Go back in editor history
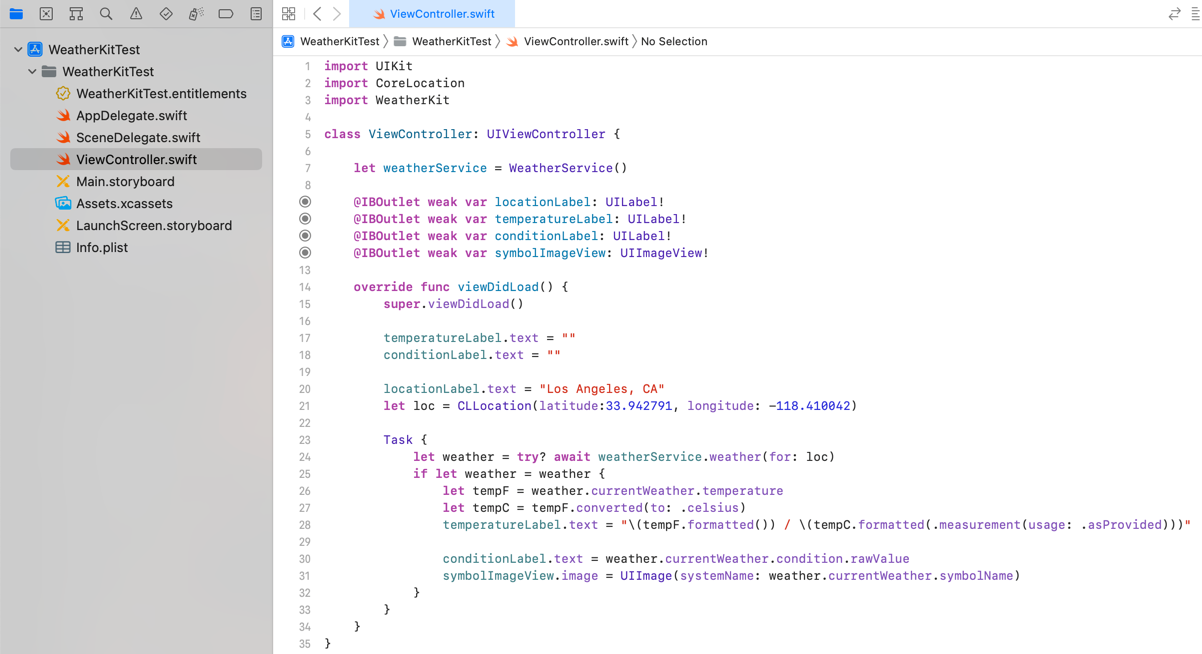 coord(317,14)
